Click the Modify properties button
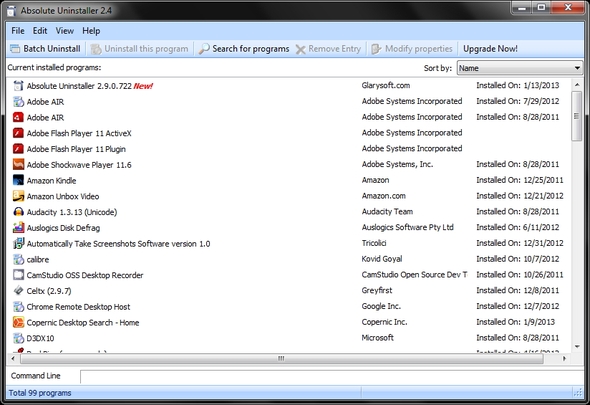 412,49
